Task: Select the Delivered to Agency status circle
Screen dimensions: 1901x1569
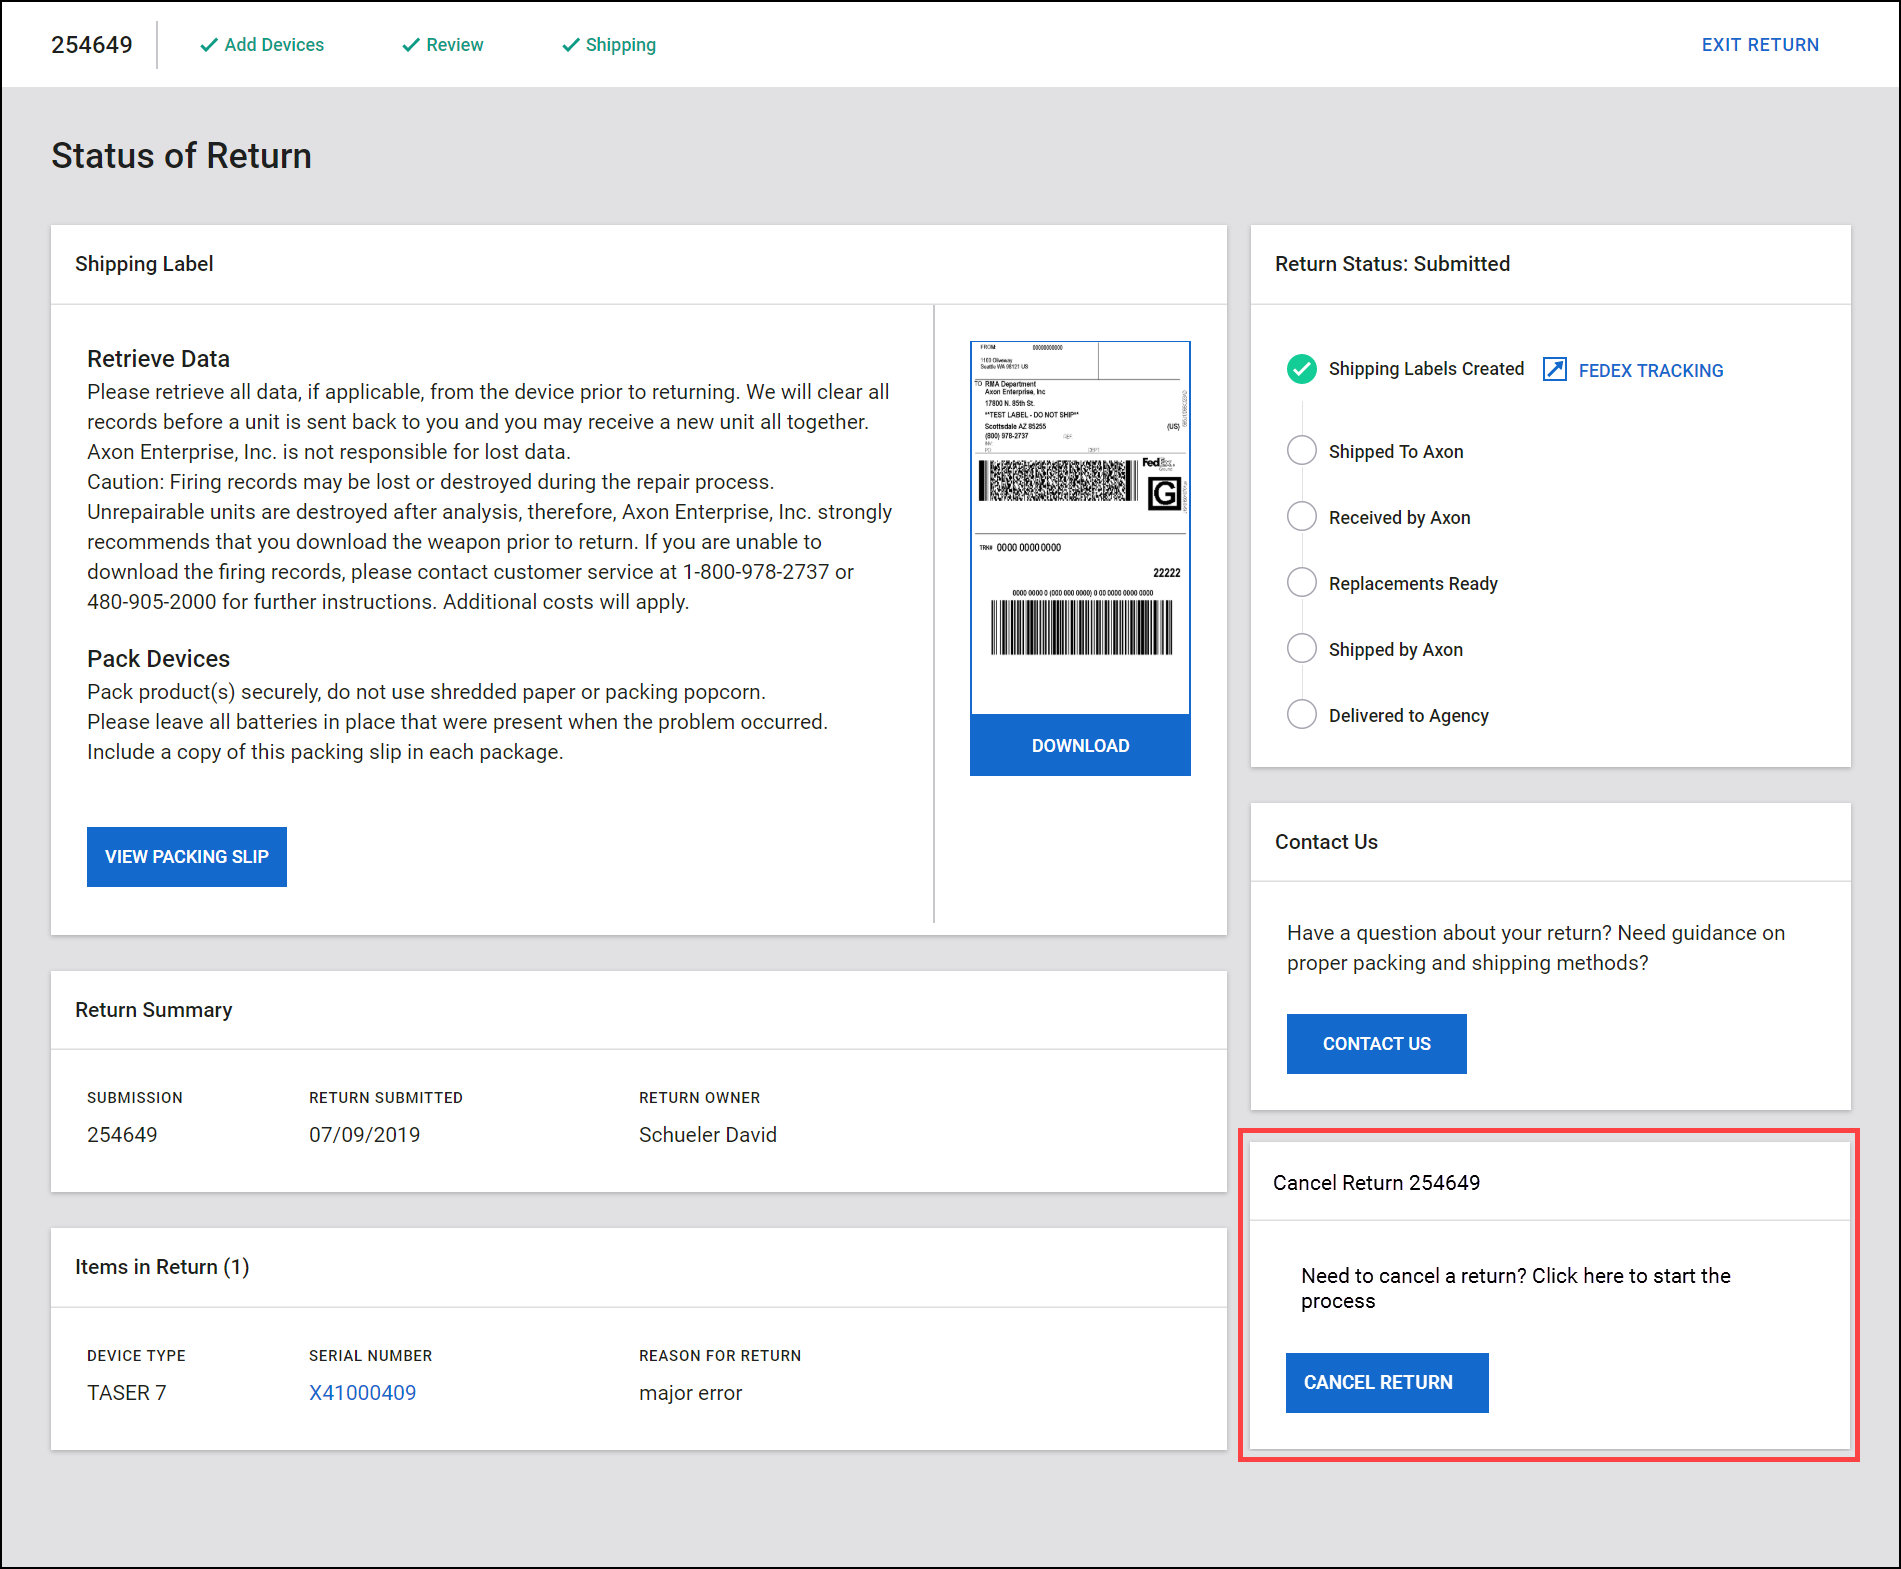Action: coord(1301,714)
